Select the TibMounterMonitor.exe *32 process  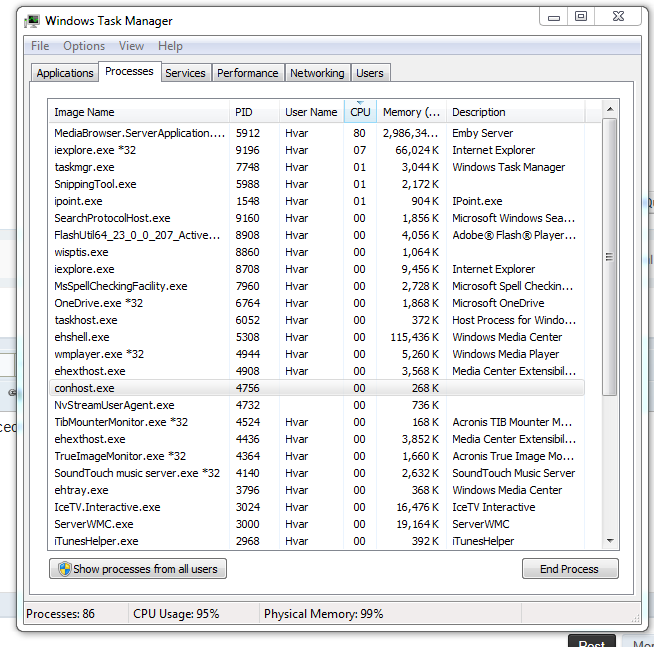tap(317, 422)
